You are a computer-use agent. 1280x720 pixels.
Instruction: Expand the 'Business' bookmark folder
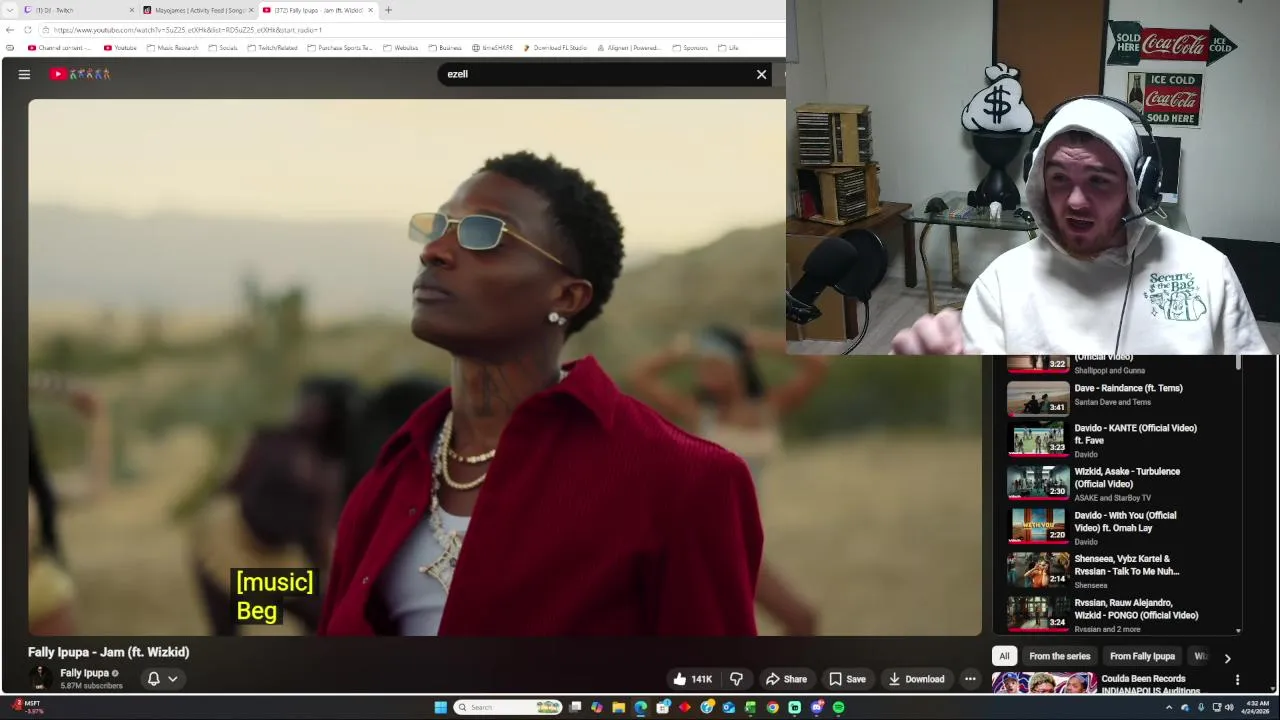[445, 48]
